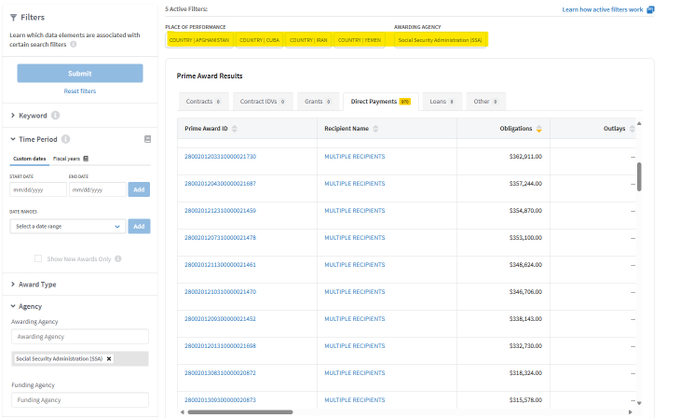Open the date range dropdown

[x=67, y=227]
